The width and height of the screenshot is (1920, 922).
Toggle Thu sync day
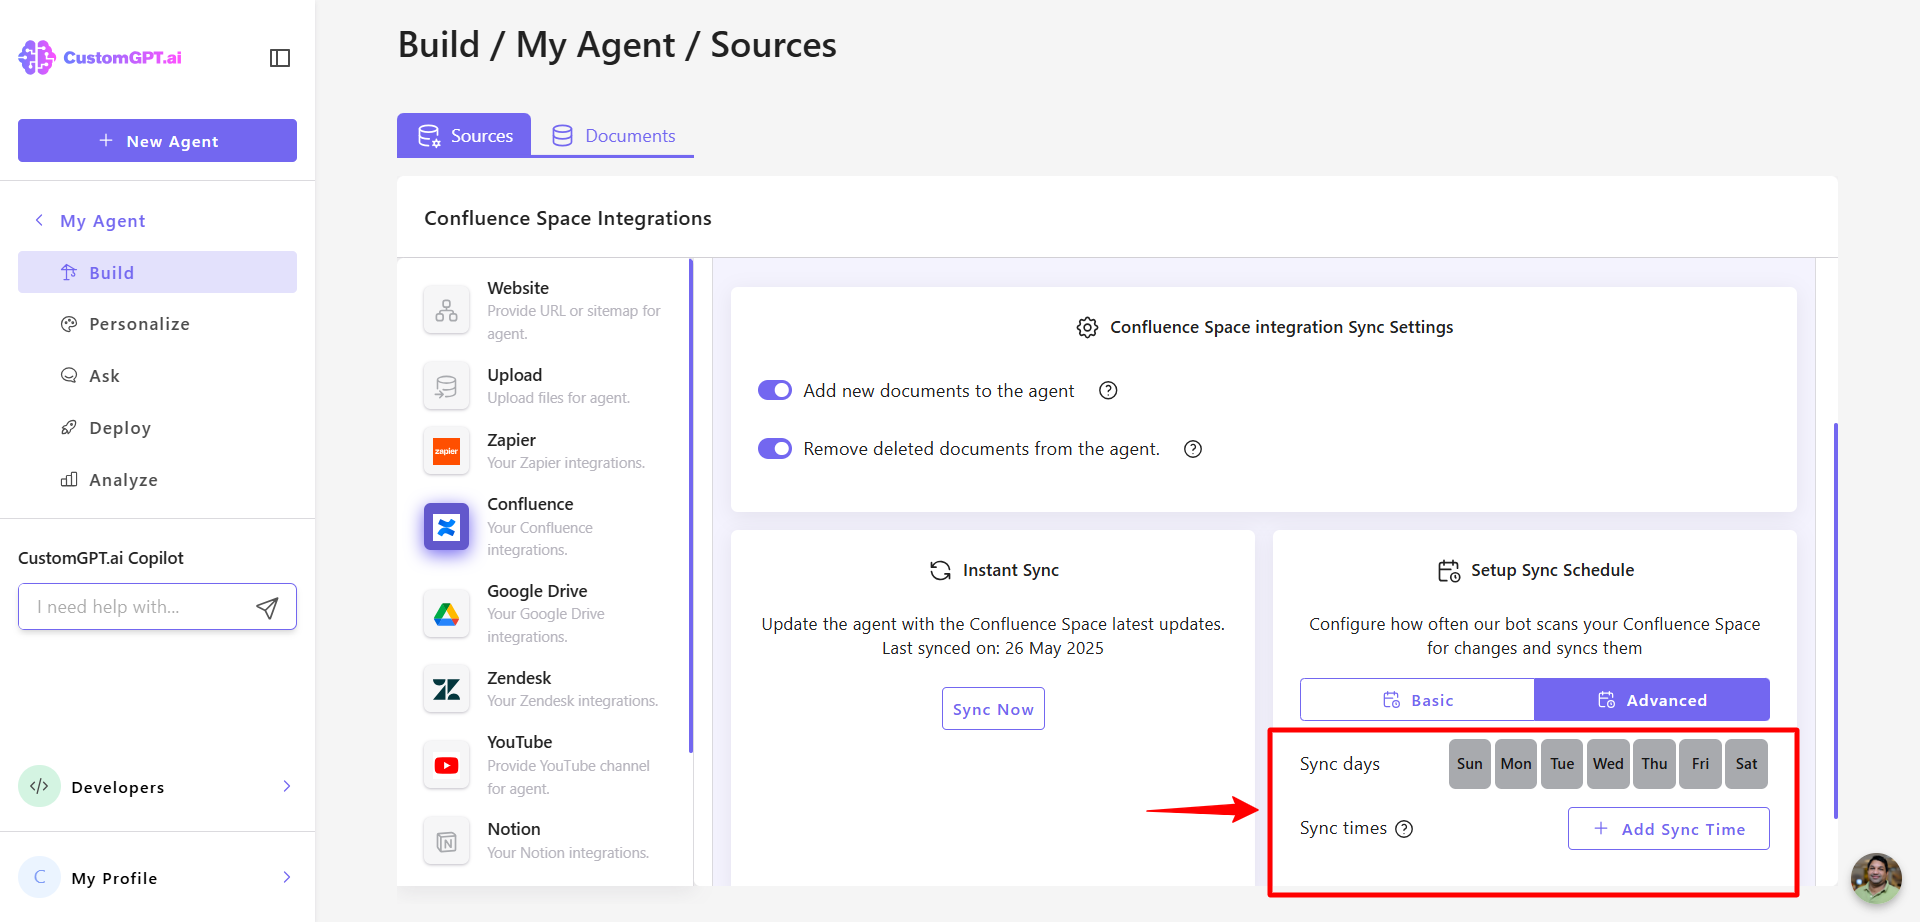coord(1654,764)
